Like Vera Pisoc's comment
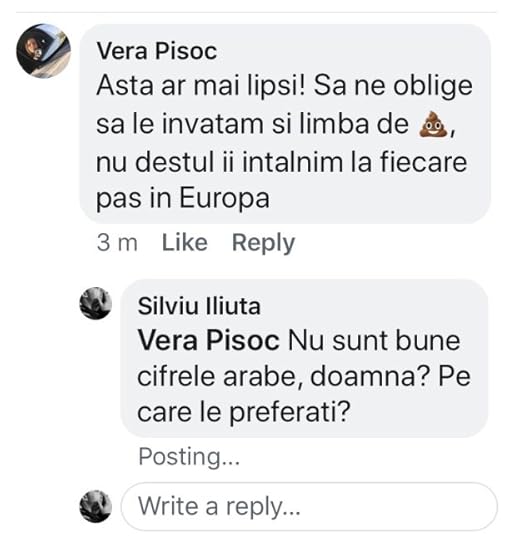The height and width of the screenshot is (540, 515). [185, 242]
